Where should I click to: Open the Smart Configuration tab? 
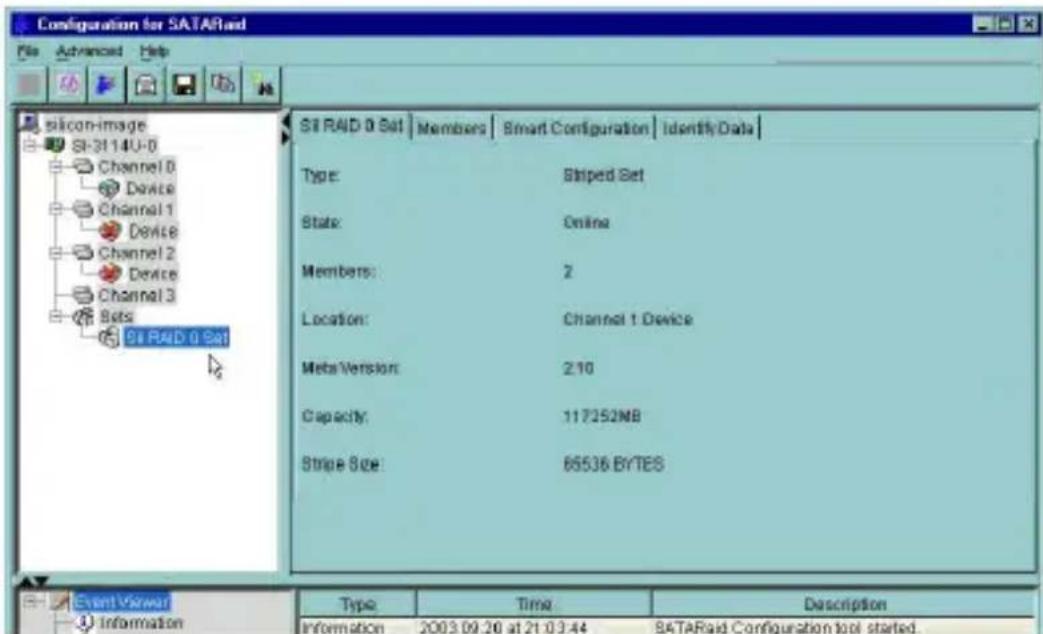[x=575, y=128]
